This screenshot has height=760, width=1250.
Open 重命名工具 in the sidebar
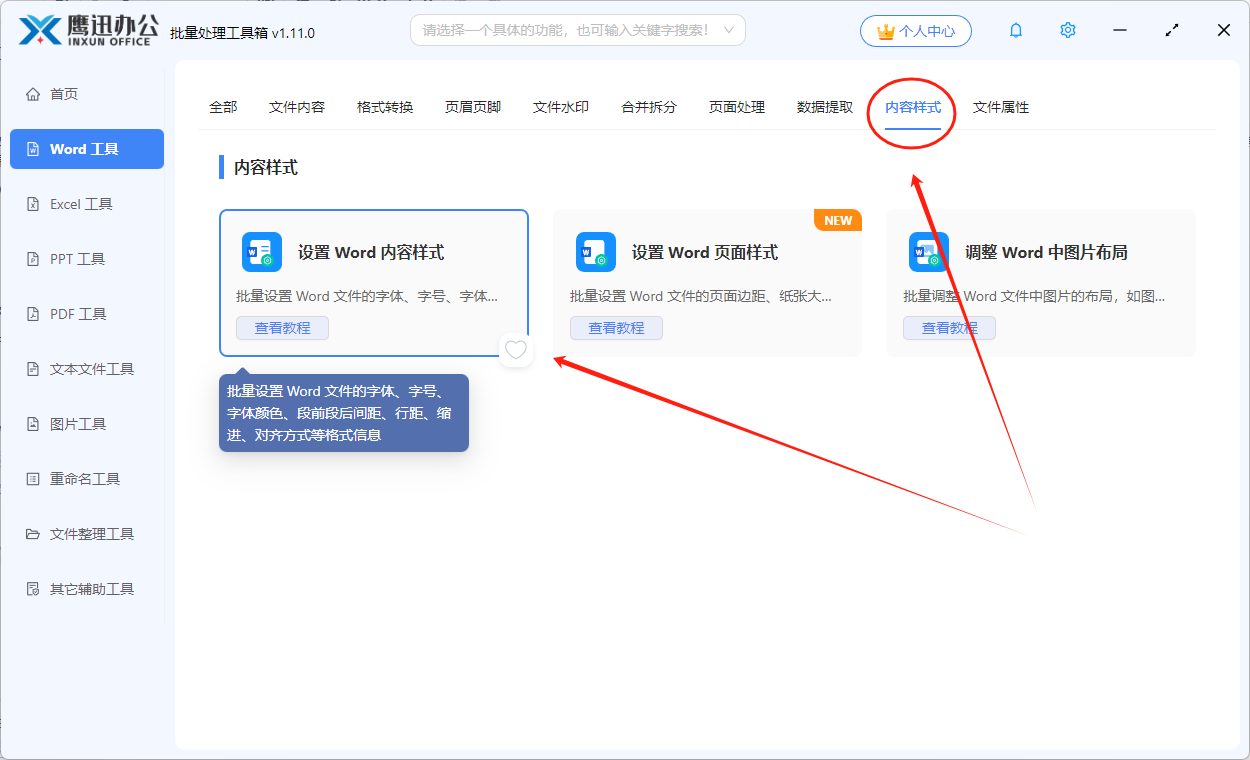[87, 479]
